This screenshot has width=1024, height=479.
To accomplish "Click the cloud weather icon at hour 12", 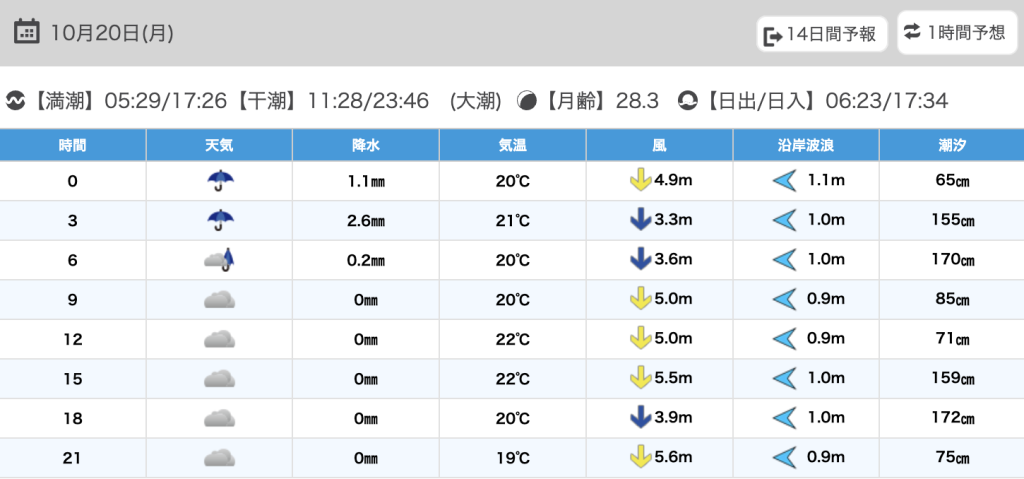I will (219, 339).
